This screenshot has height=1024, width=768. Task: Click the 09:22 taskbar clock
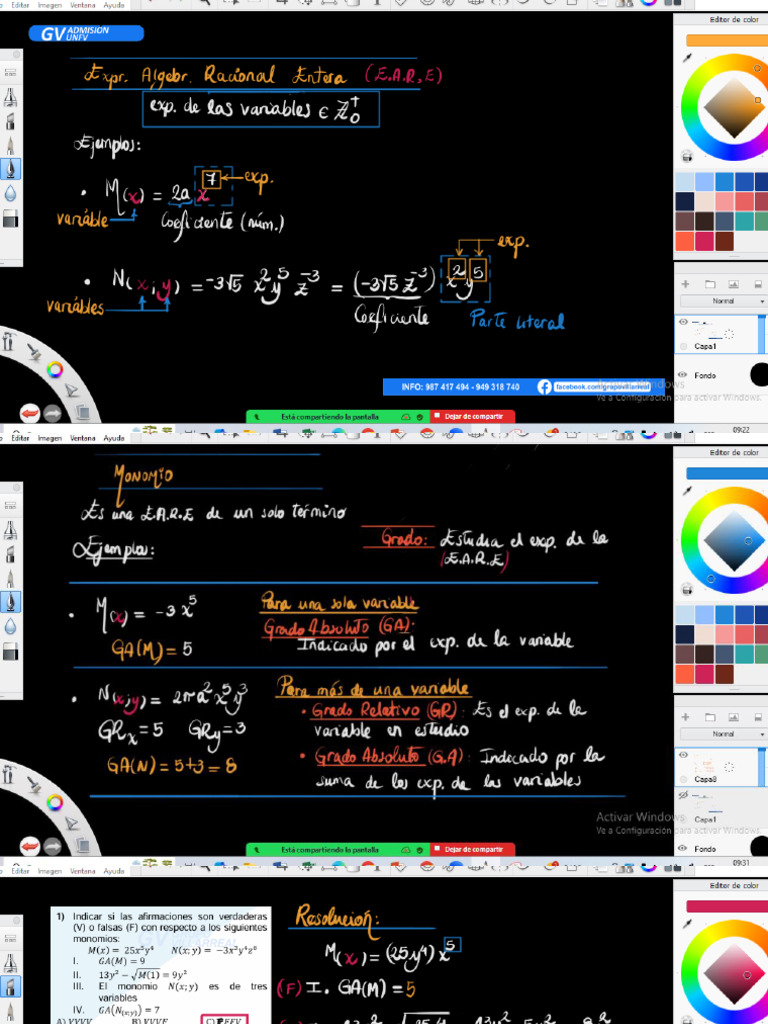pyautogui.click(x=741, y=430)
